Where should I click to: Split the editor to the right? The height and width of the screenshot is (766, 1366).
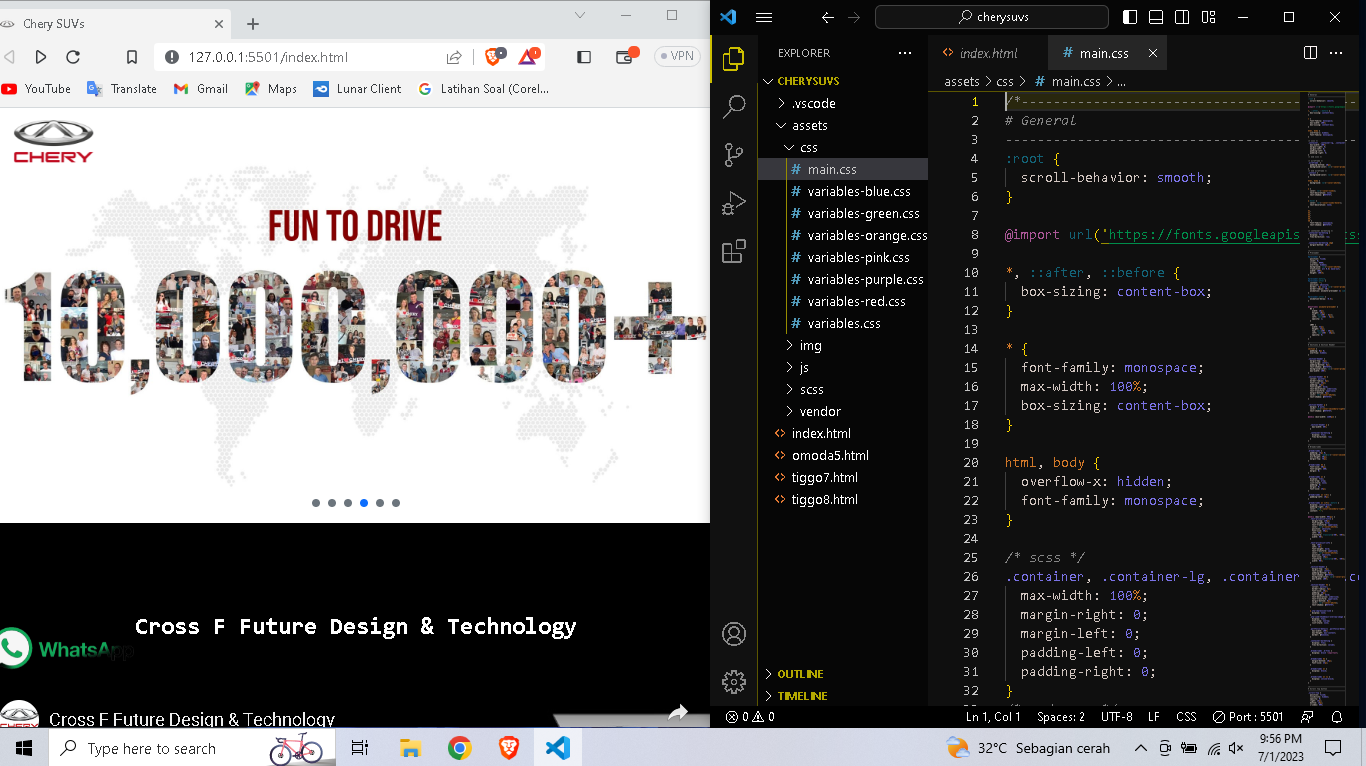click(x=1311, y=53)
